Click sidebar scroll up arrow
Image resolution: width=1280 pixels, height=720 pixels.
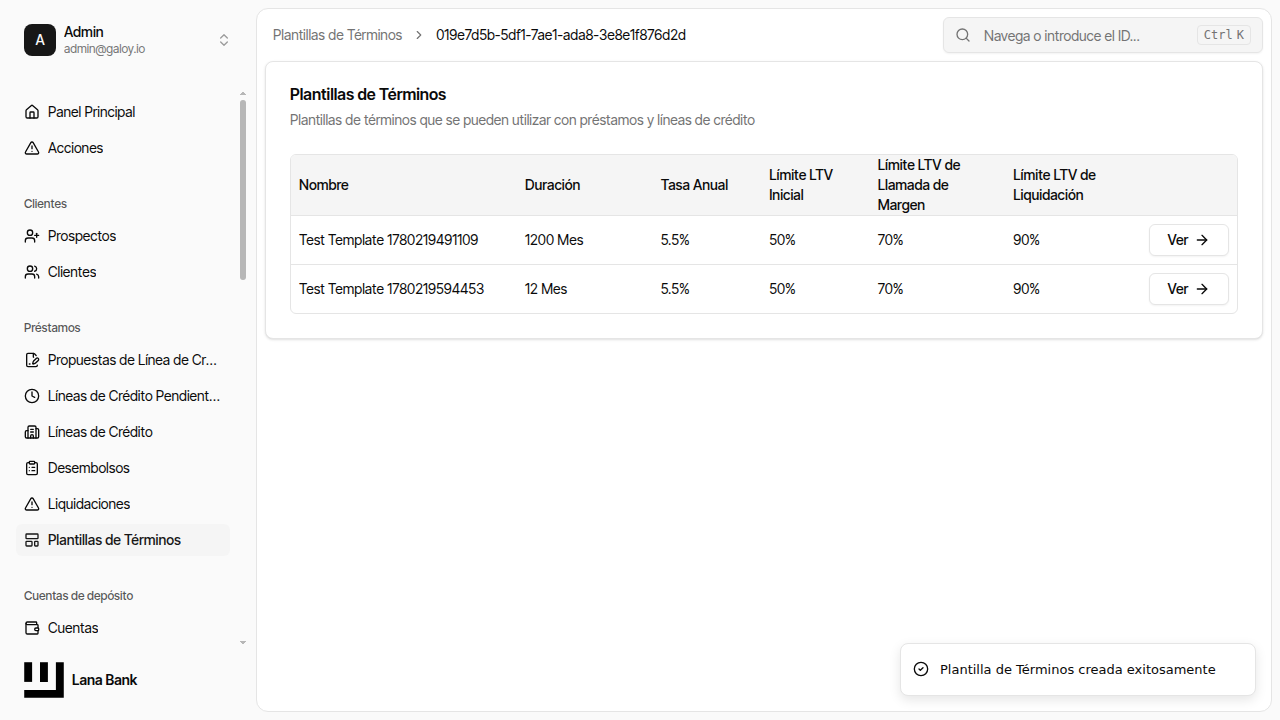[x=243, y=94]
